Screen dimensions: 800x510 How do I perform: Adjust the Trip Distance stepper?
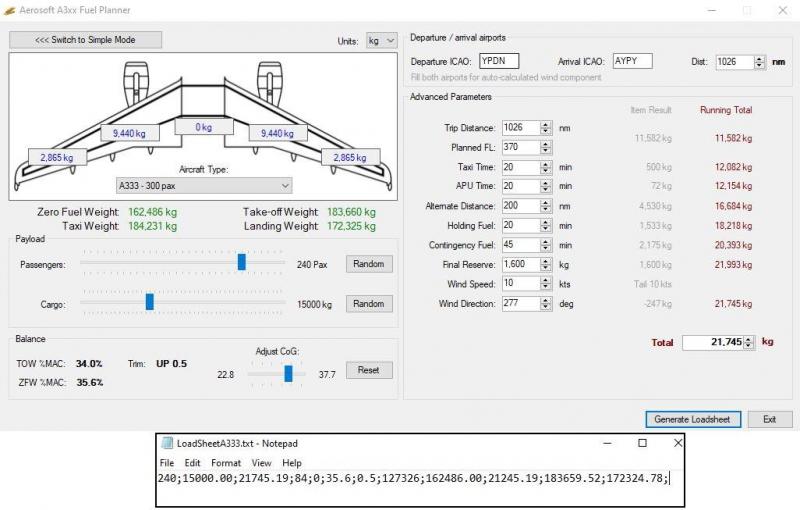pos(546,128)
